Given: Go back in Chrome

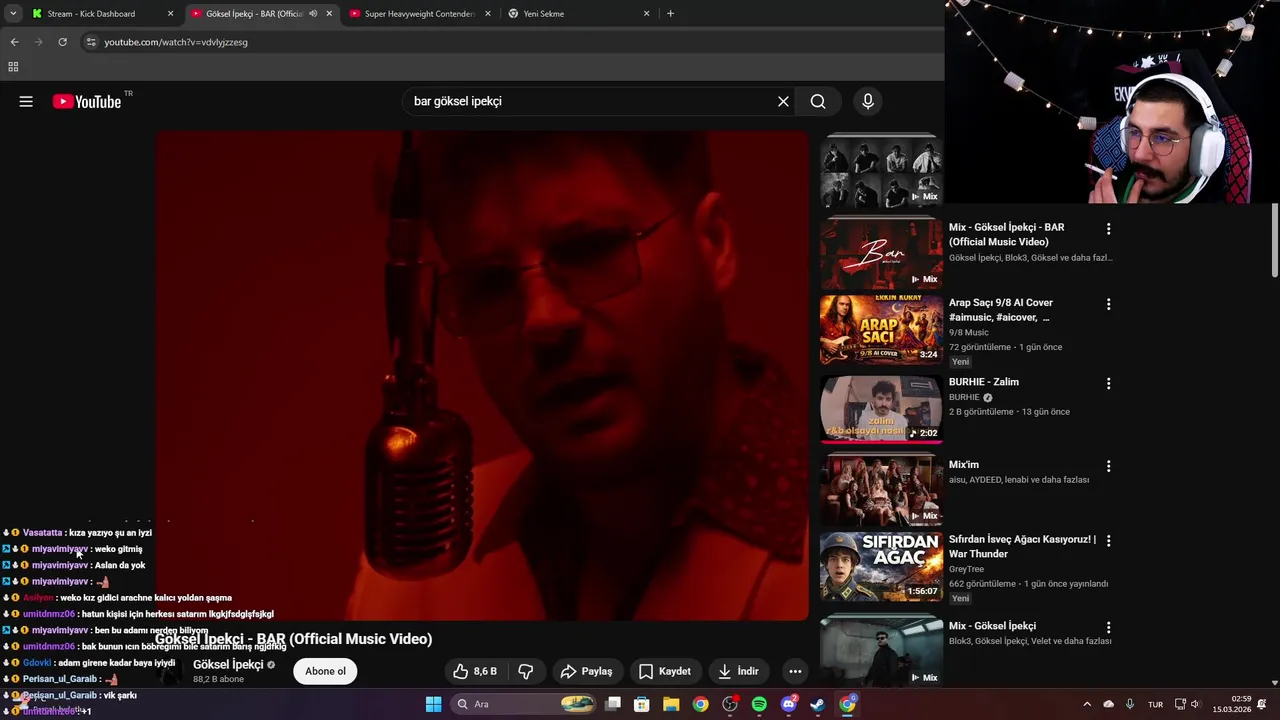Looking at the screenshot, I should pos(14,42).
